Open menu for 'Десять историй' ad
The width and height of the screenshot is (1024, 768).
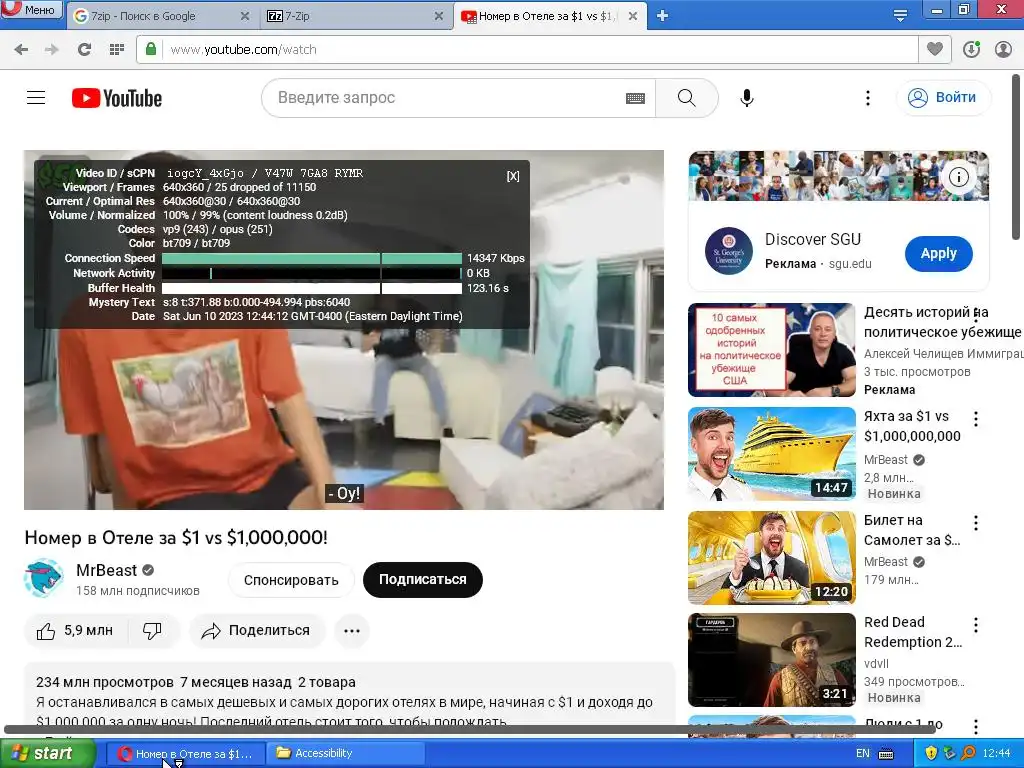click(976, 315)
